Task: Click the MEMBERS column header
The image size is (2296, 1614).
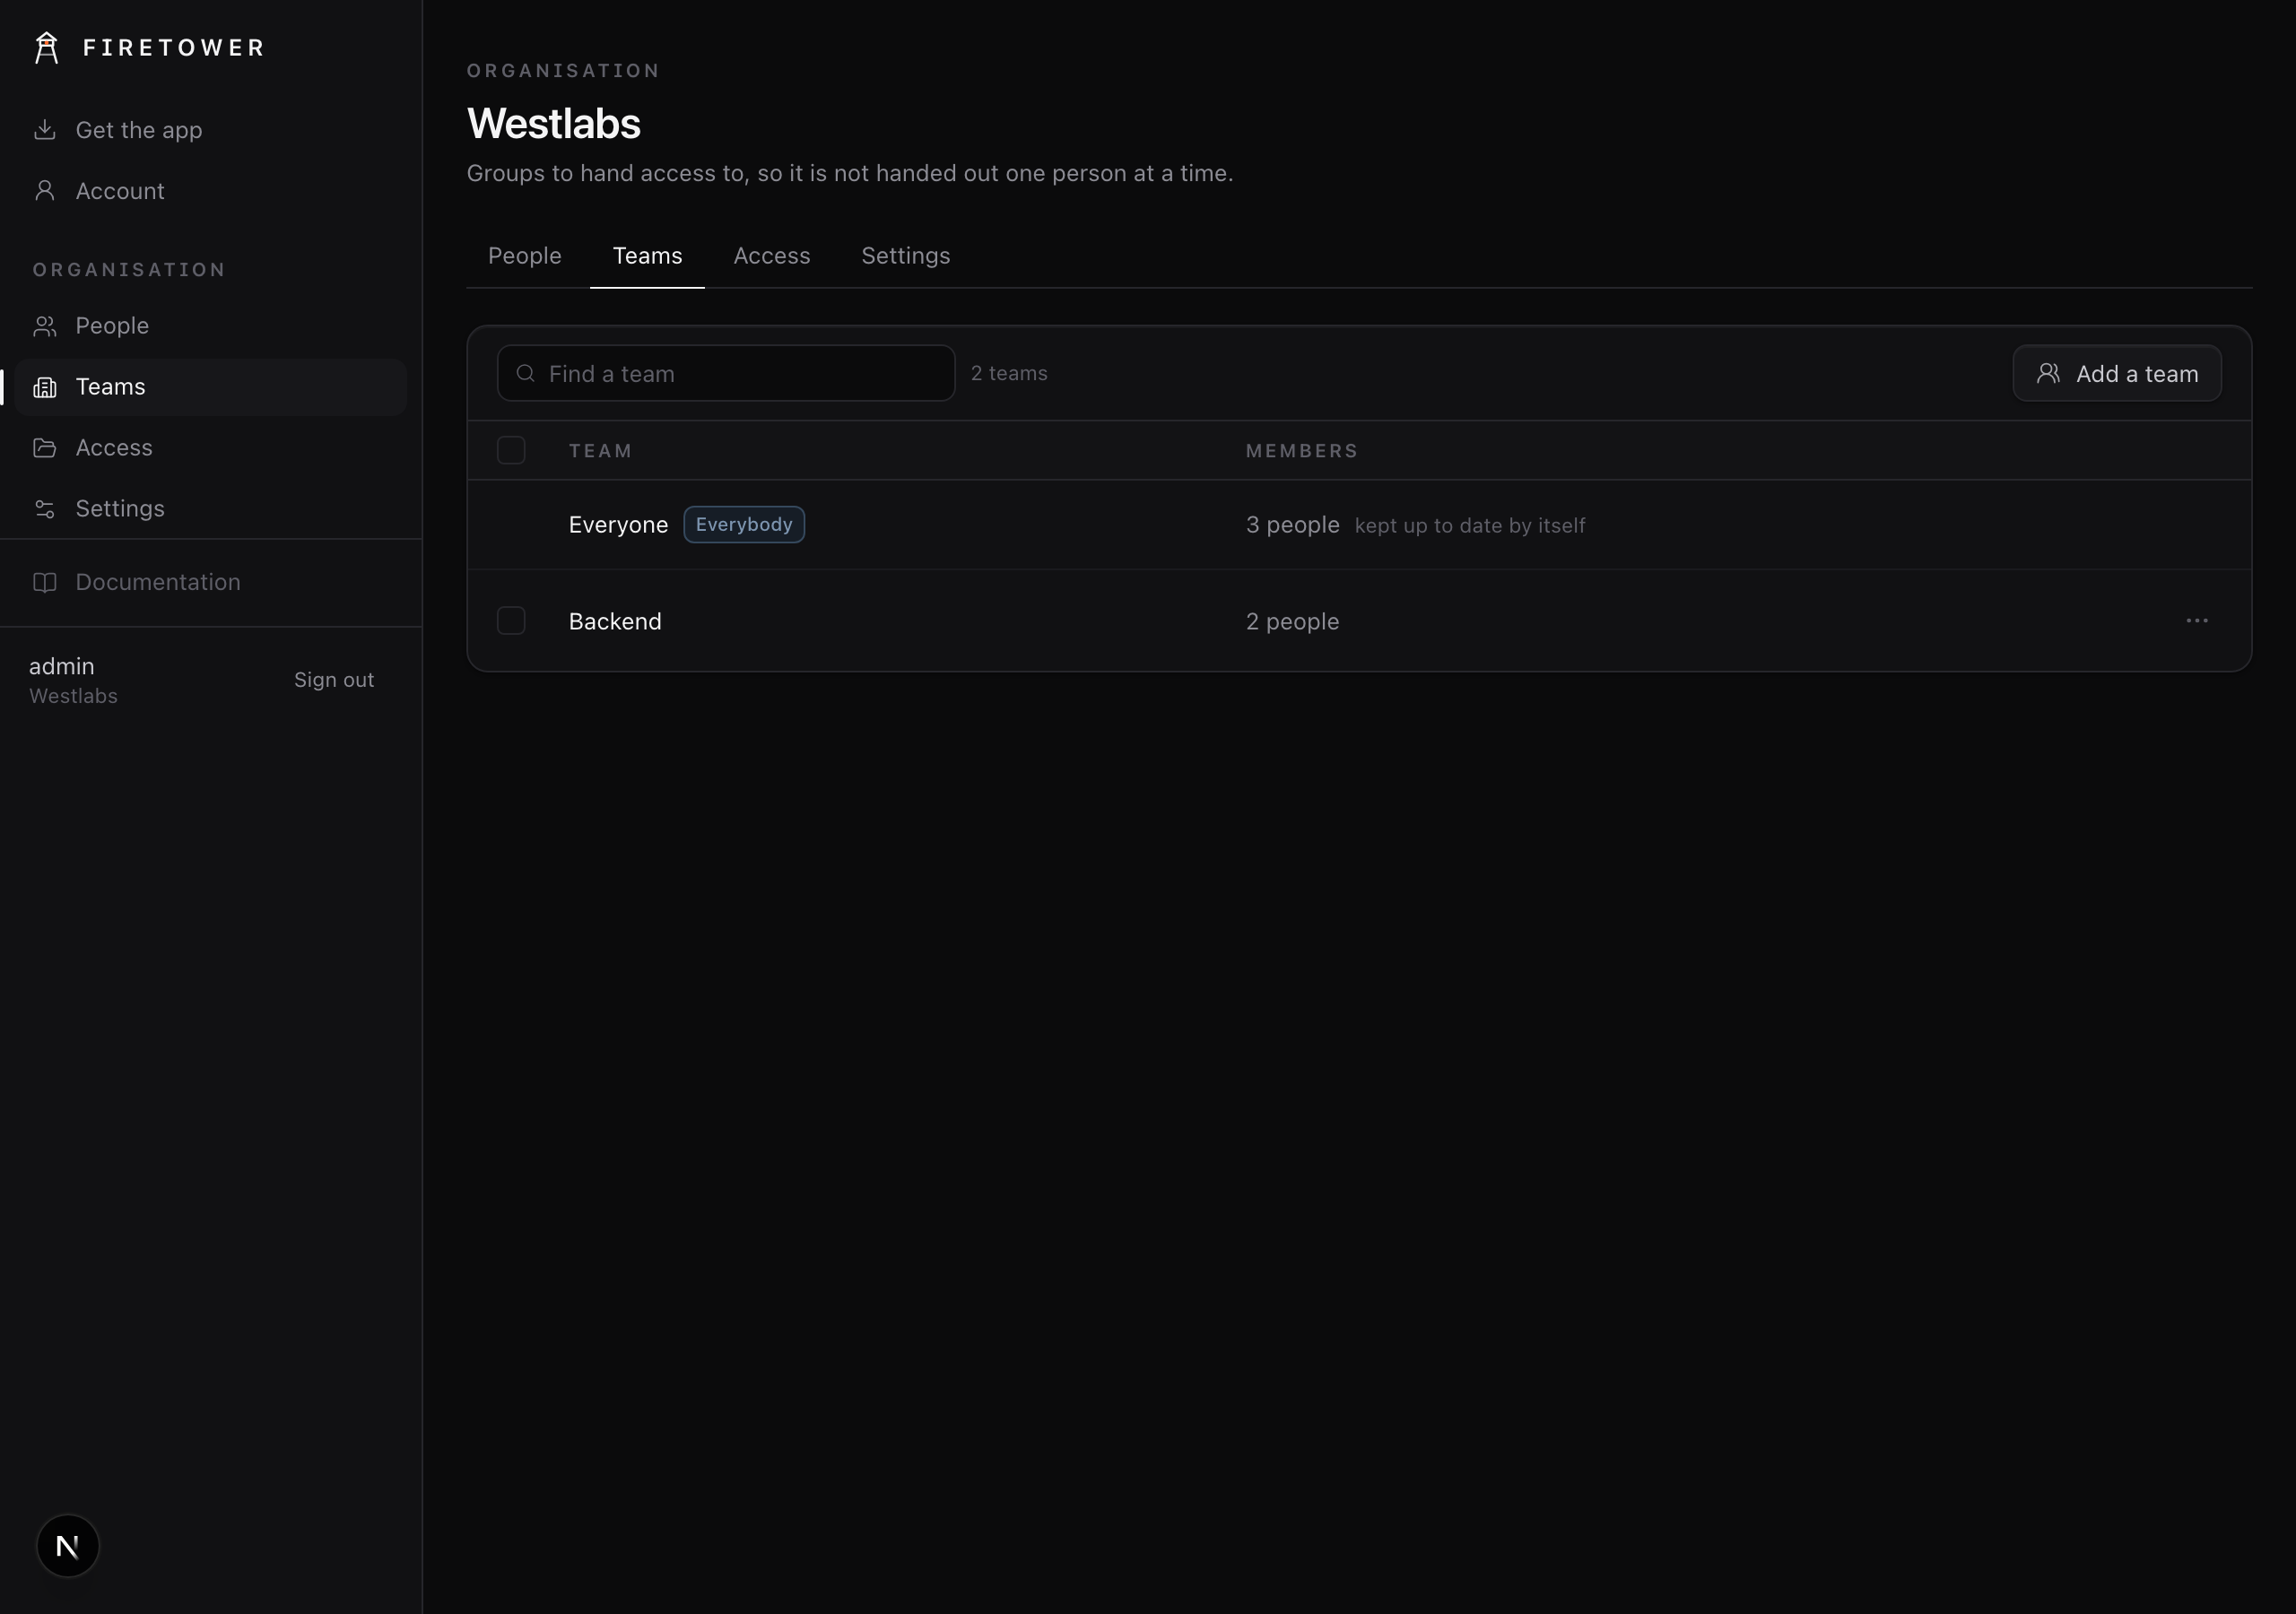Action: [1302, 451]
